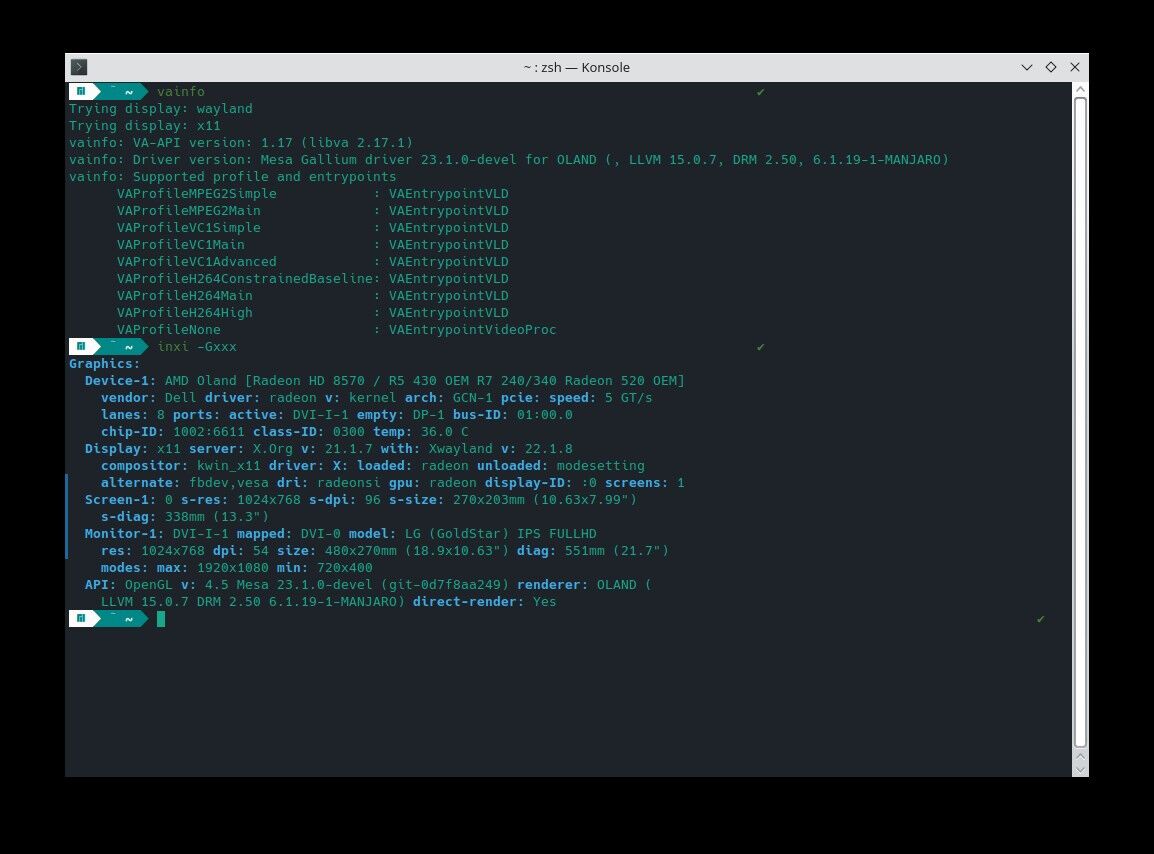Click the compositor value 'kwin_x11'

pyautogui.click(x=229, y=465)
